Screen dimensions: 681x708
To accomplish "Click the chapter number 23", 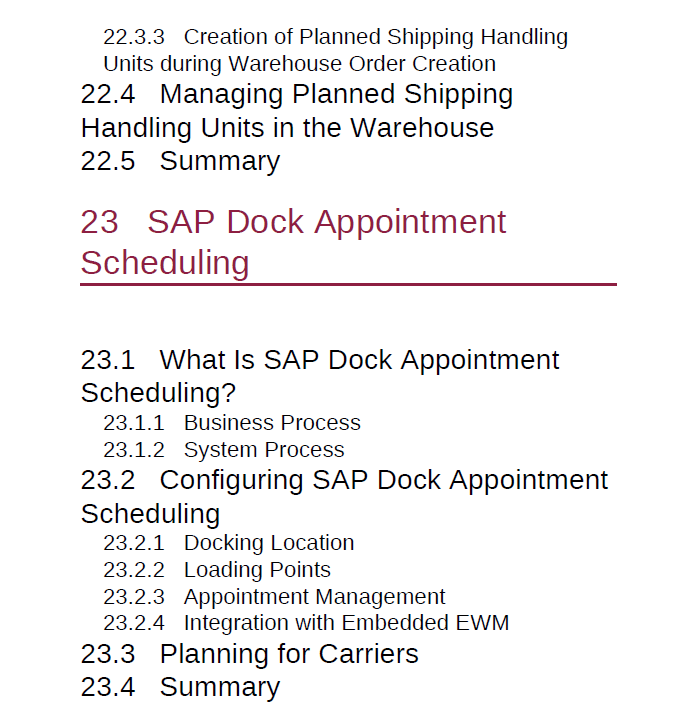I will tap(99, 222).
